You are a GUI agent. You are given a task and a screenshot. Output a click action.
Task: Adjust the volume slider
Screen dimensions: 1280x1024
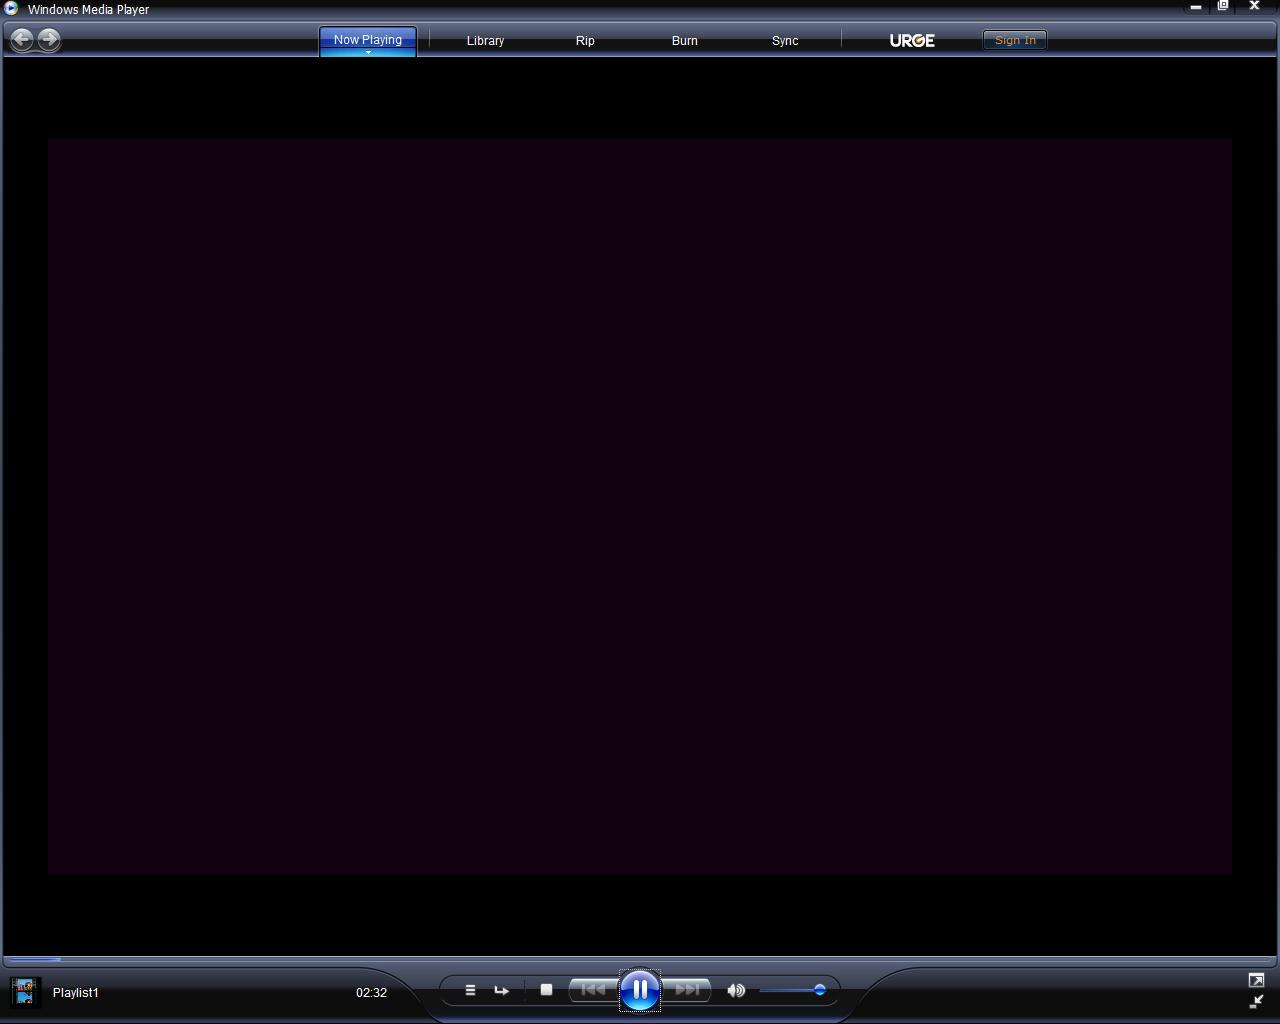792,990
